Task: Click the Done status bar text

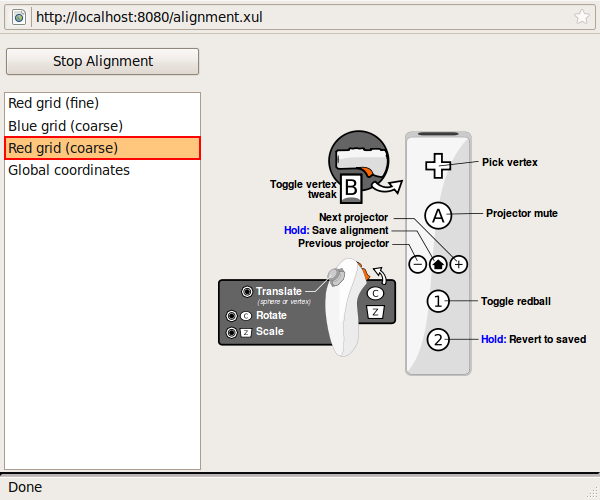Action: pyautogui.click(x=25, y=487)
